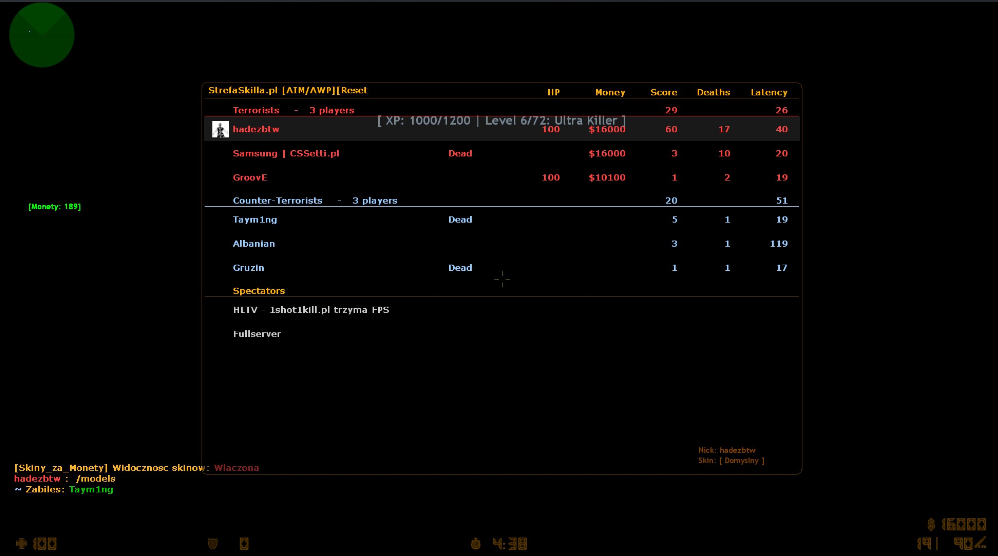Click the green radar circle
This screenshot has height=556, width=998.
(x=42, y=35)
